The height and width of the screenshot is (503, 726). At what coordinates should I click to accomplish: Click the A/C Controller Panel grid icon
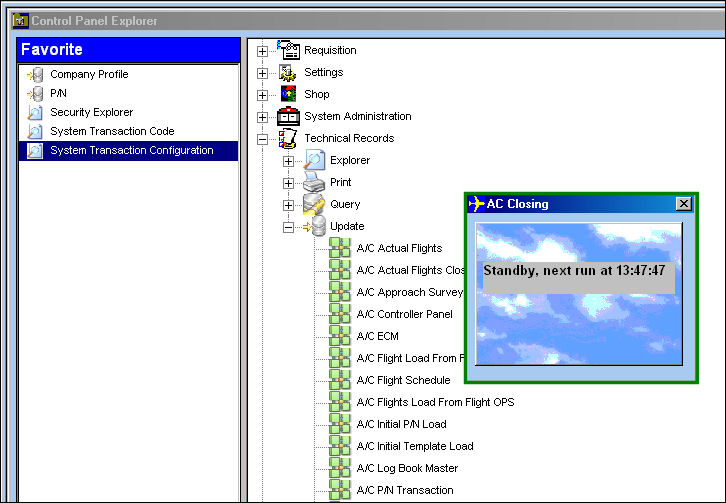click(339, 314)
